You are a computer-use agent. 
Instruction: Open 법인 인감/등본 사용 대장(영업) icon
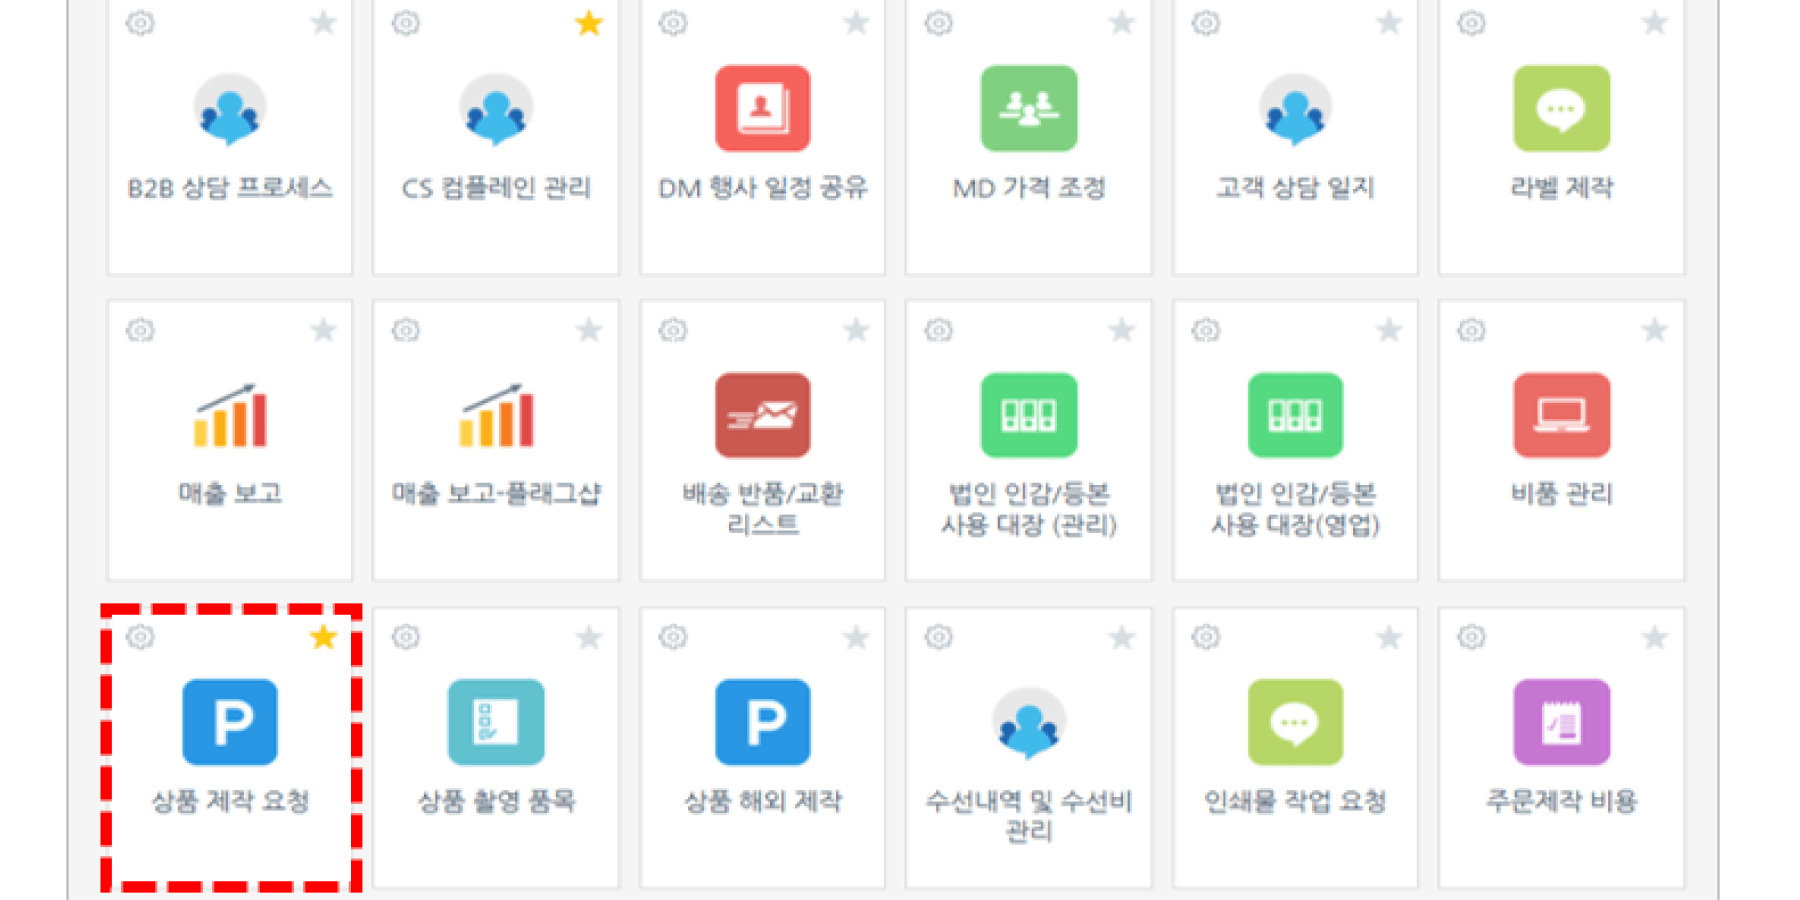(1295, 415)
